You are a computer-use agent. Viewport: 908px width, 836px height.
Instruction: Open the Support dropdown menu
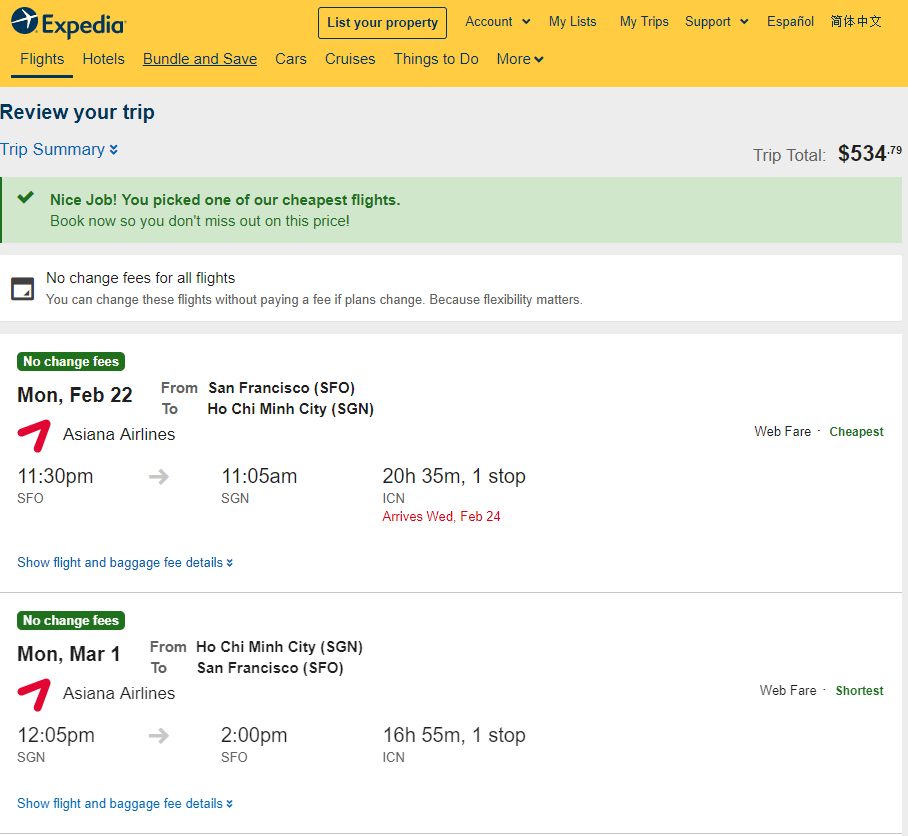(x=717, y=22)
